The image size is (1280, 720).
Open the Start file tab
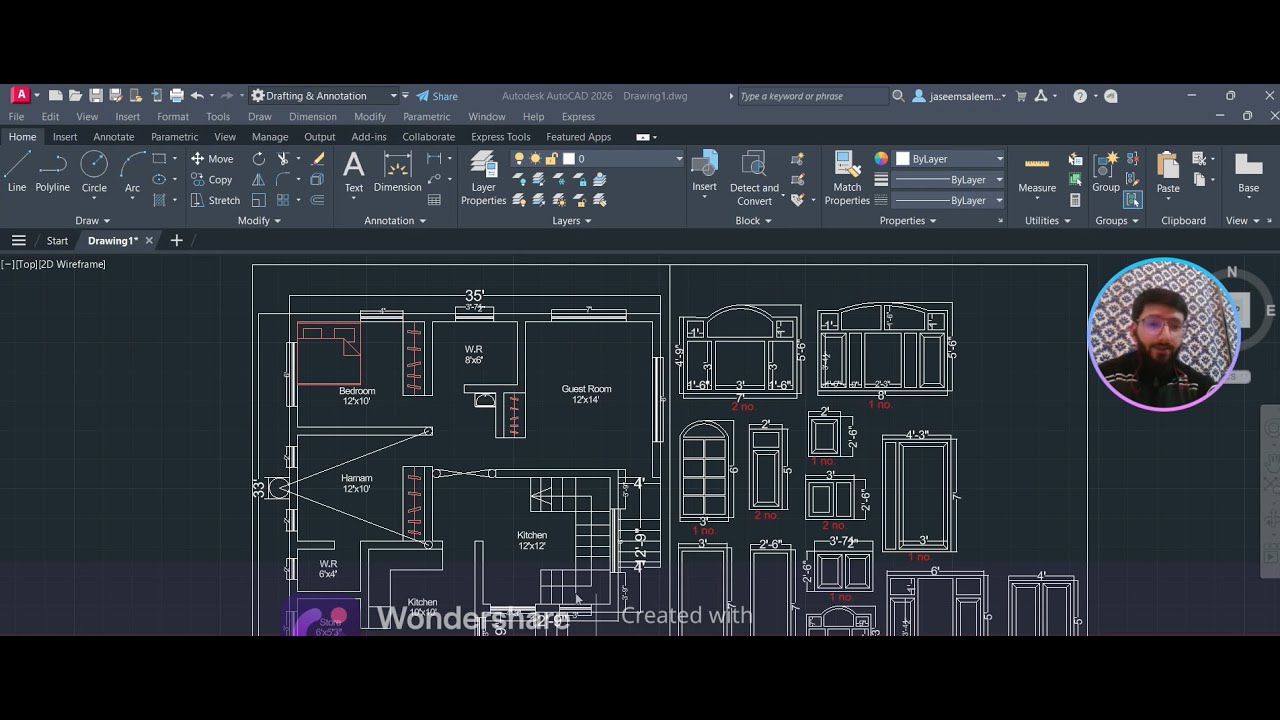point(57,241)
